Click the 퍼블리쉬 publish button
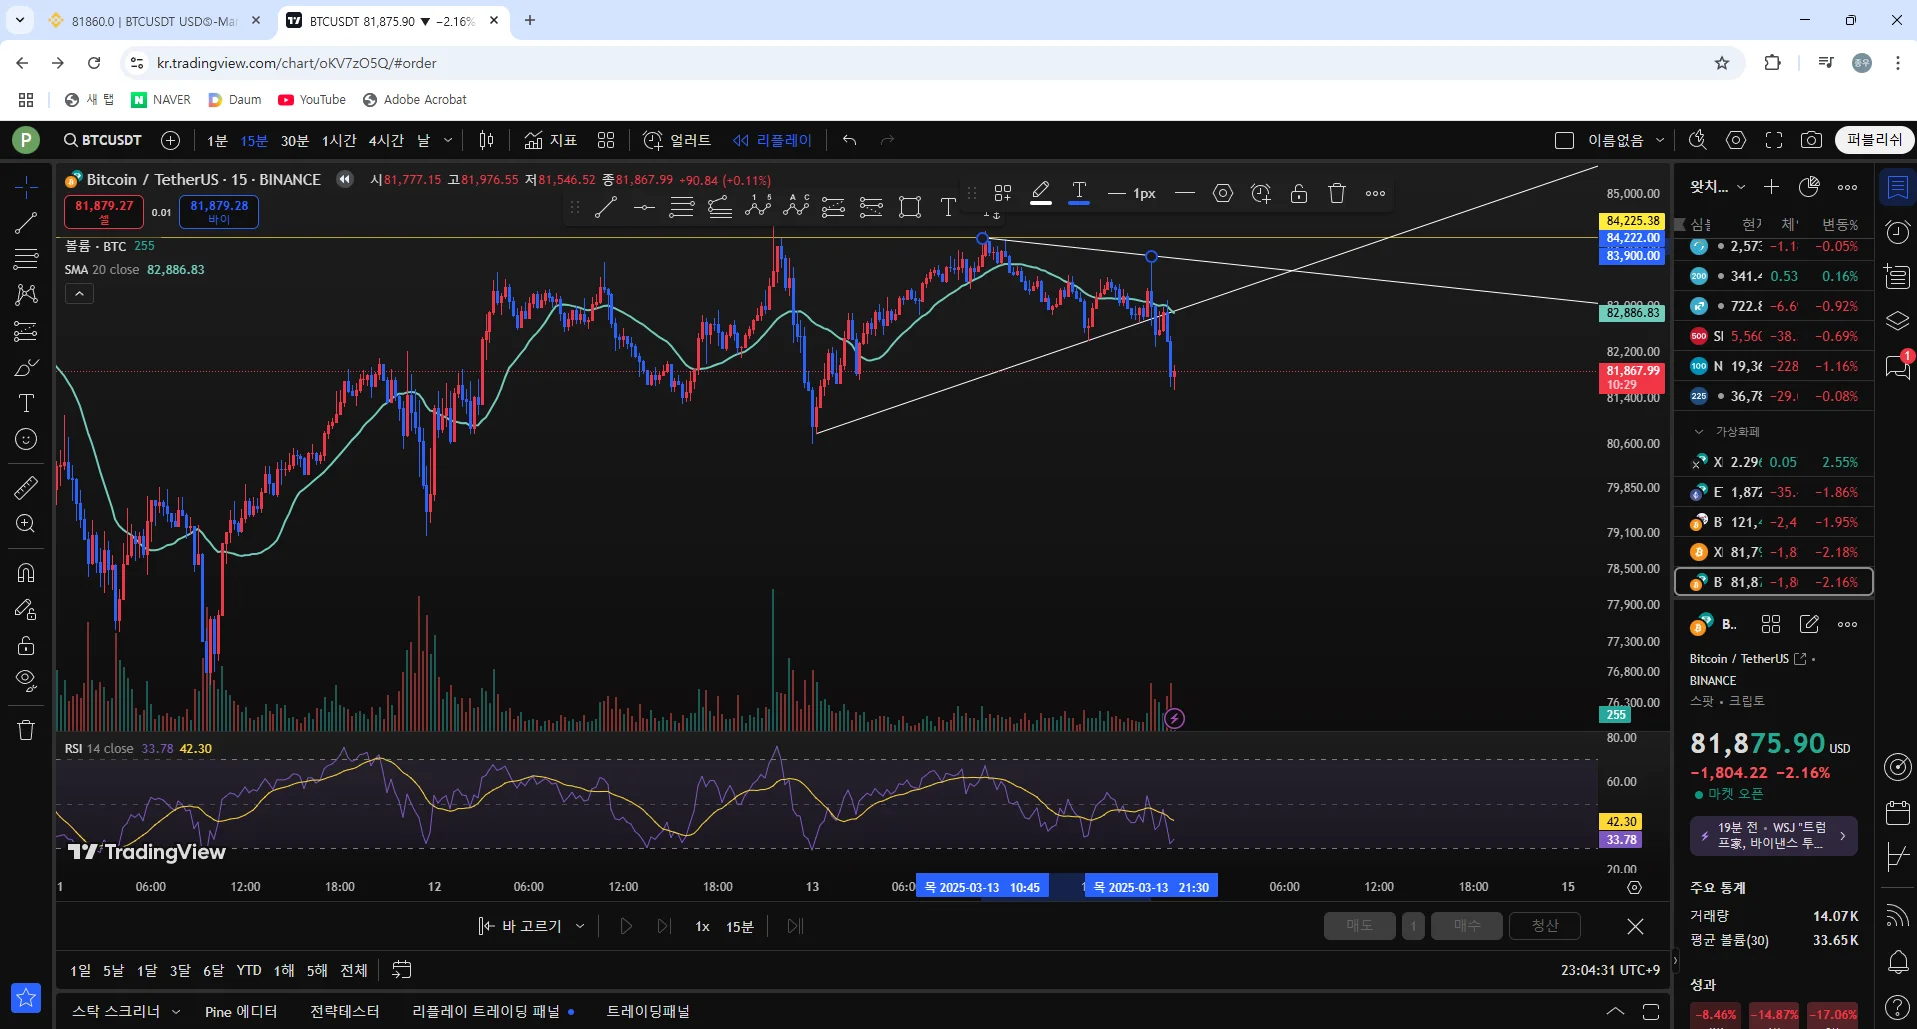The image size is (1917, 1029). [x=1874, y=140]
